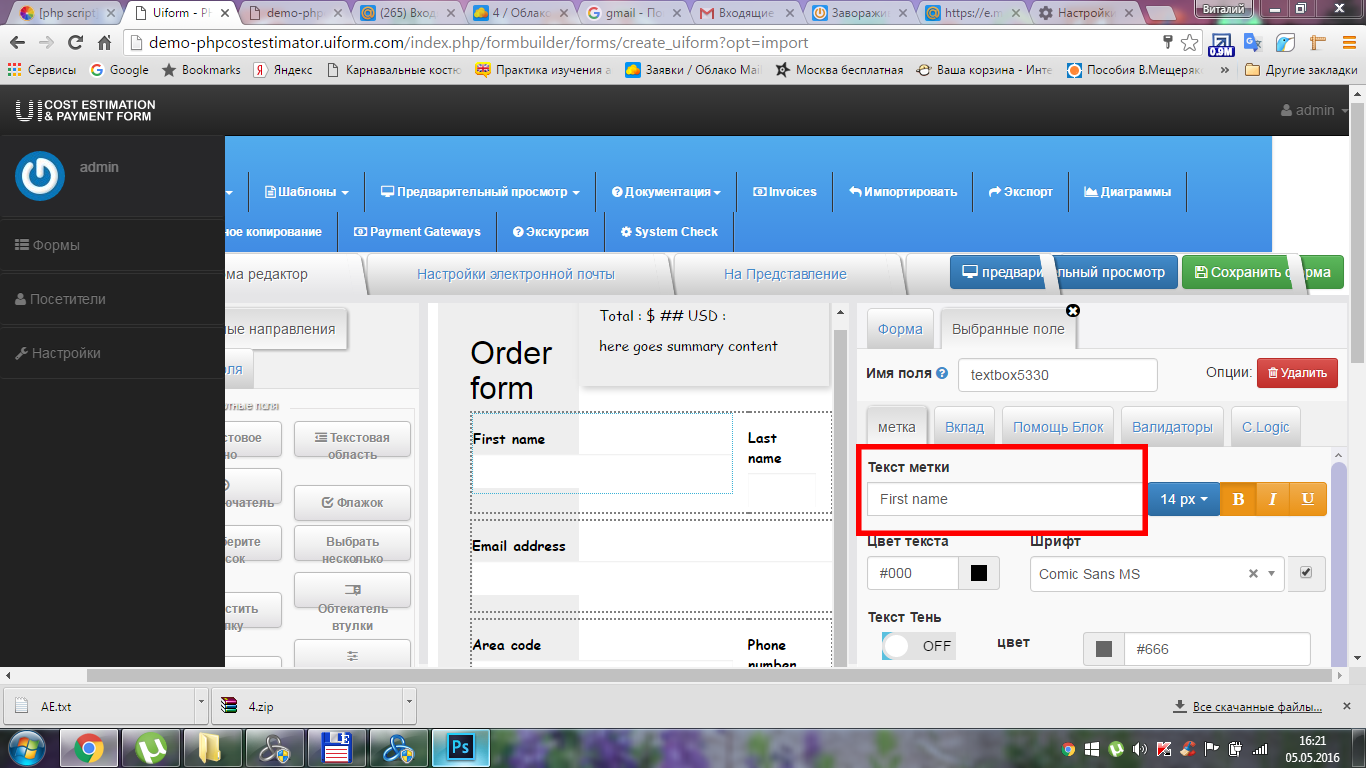Click the red Удалить button

(x=1297, y=373)
